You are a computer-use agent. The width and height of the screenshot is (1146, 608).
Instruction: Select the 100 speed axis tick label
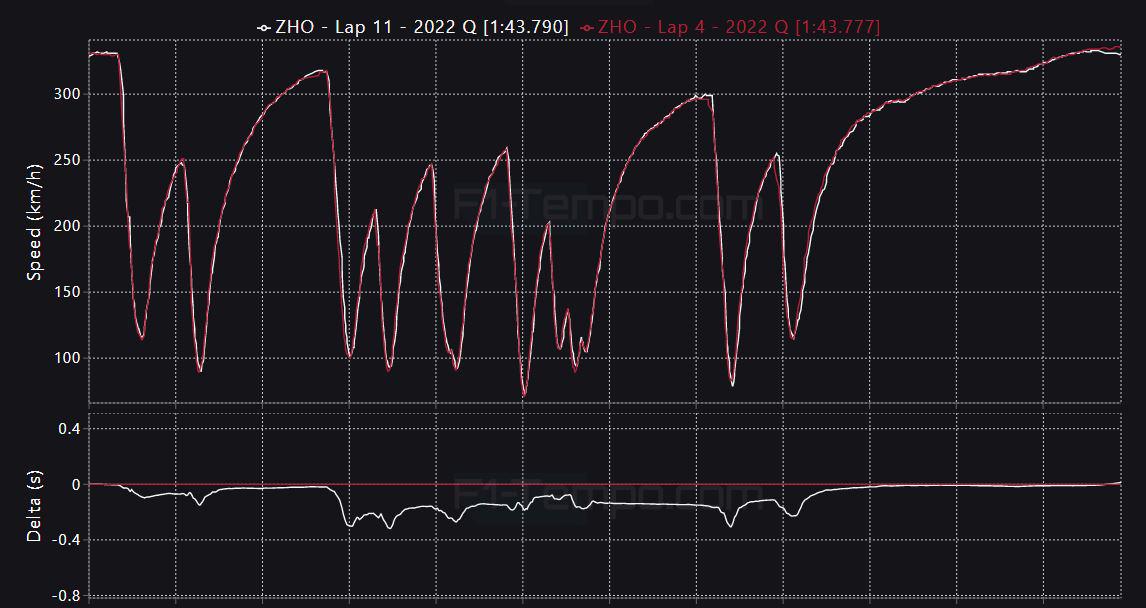pos(67,358)
